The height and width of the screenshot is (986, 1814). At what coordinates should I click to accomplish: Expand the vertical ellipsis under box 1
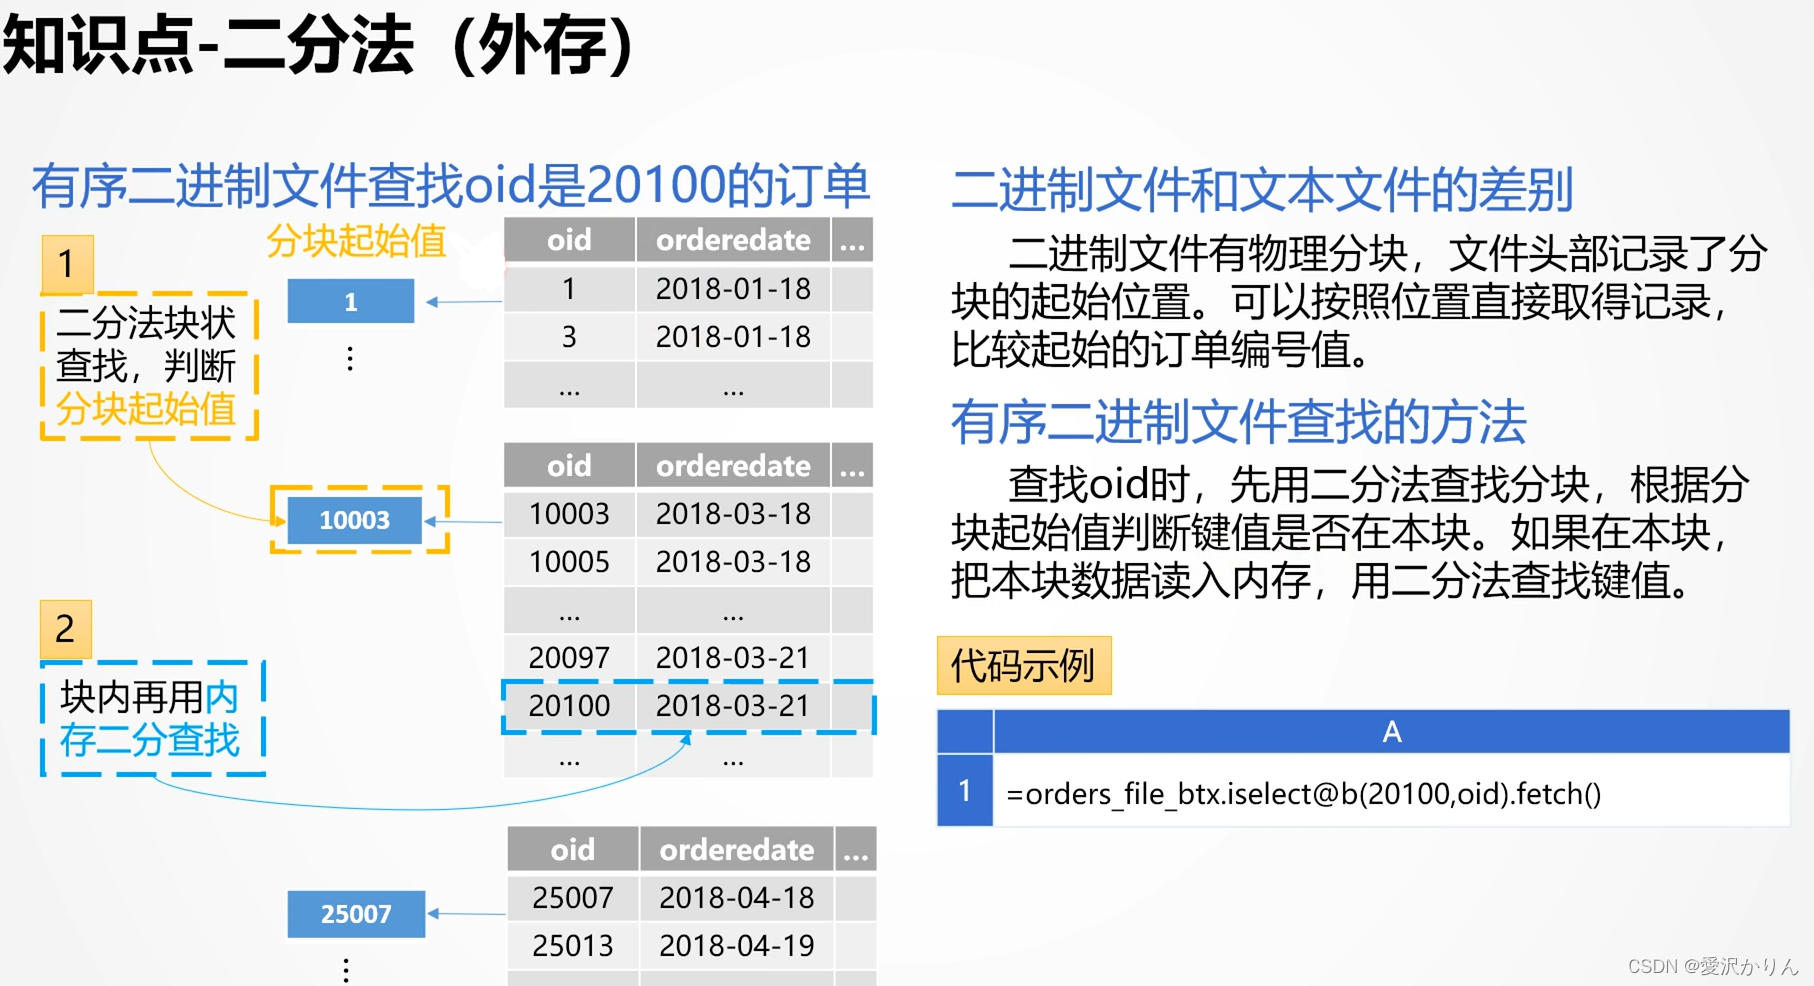pos(348,358)
